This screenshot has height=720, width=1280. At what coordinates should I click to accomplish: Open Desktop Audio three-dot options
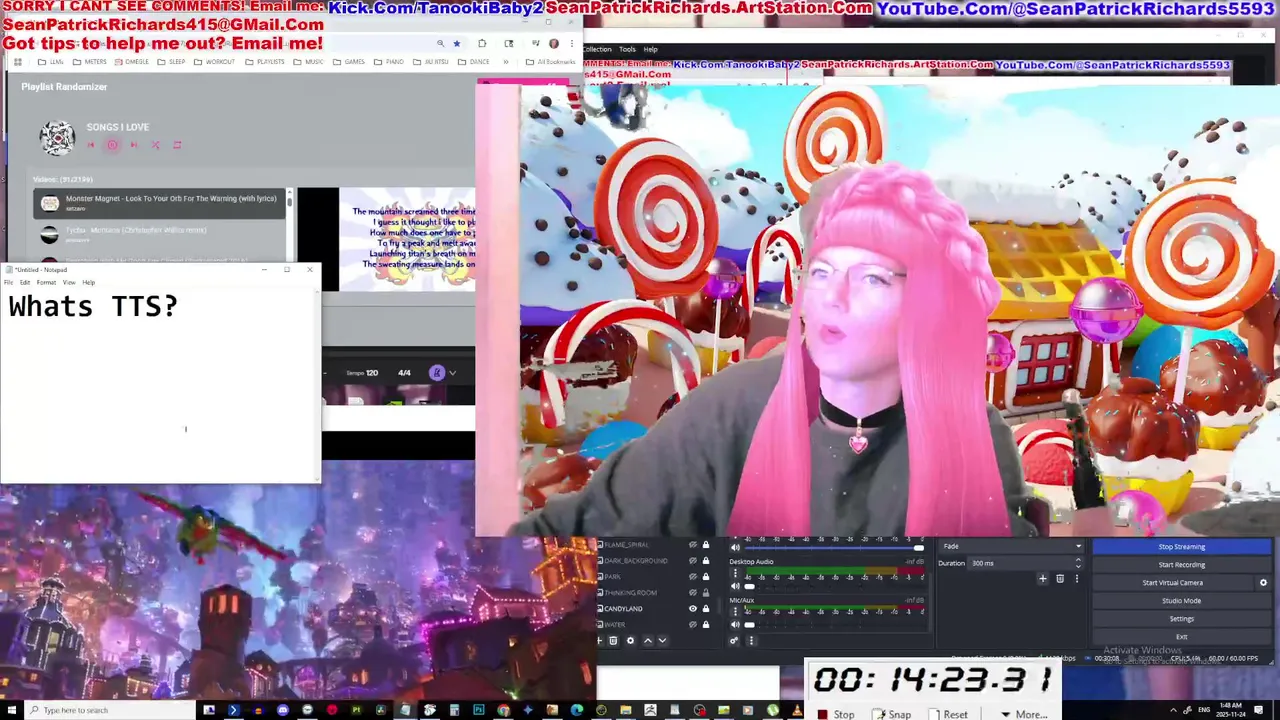[735, 573]
